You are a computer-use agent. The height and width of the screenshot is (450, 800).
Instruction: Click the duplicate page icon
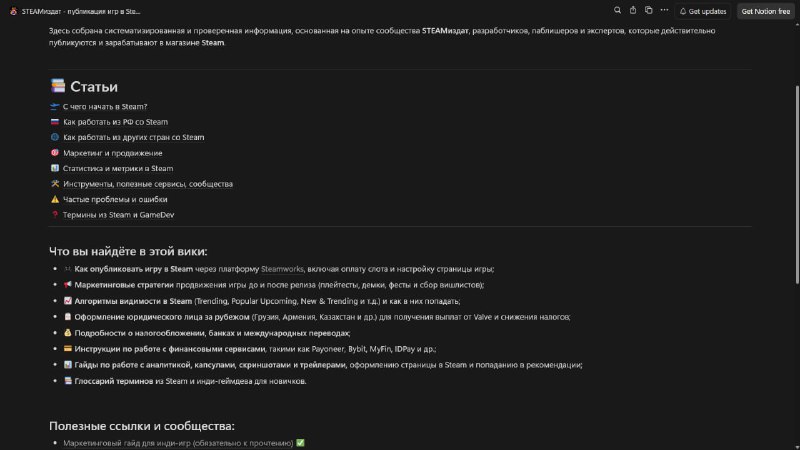[648, 10]
